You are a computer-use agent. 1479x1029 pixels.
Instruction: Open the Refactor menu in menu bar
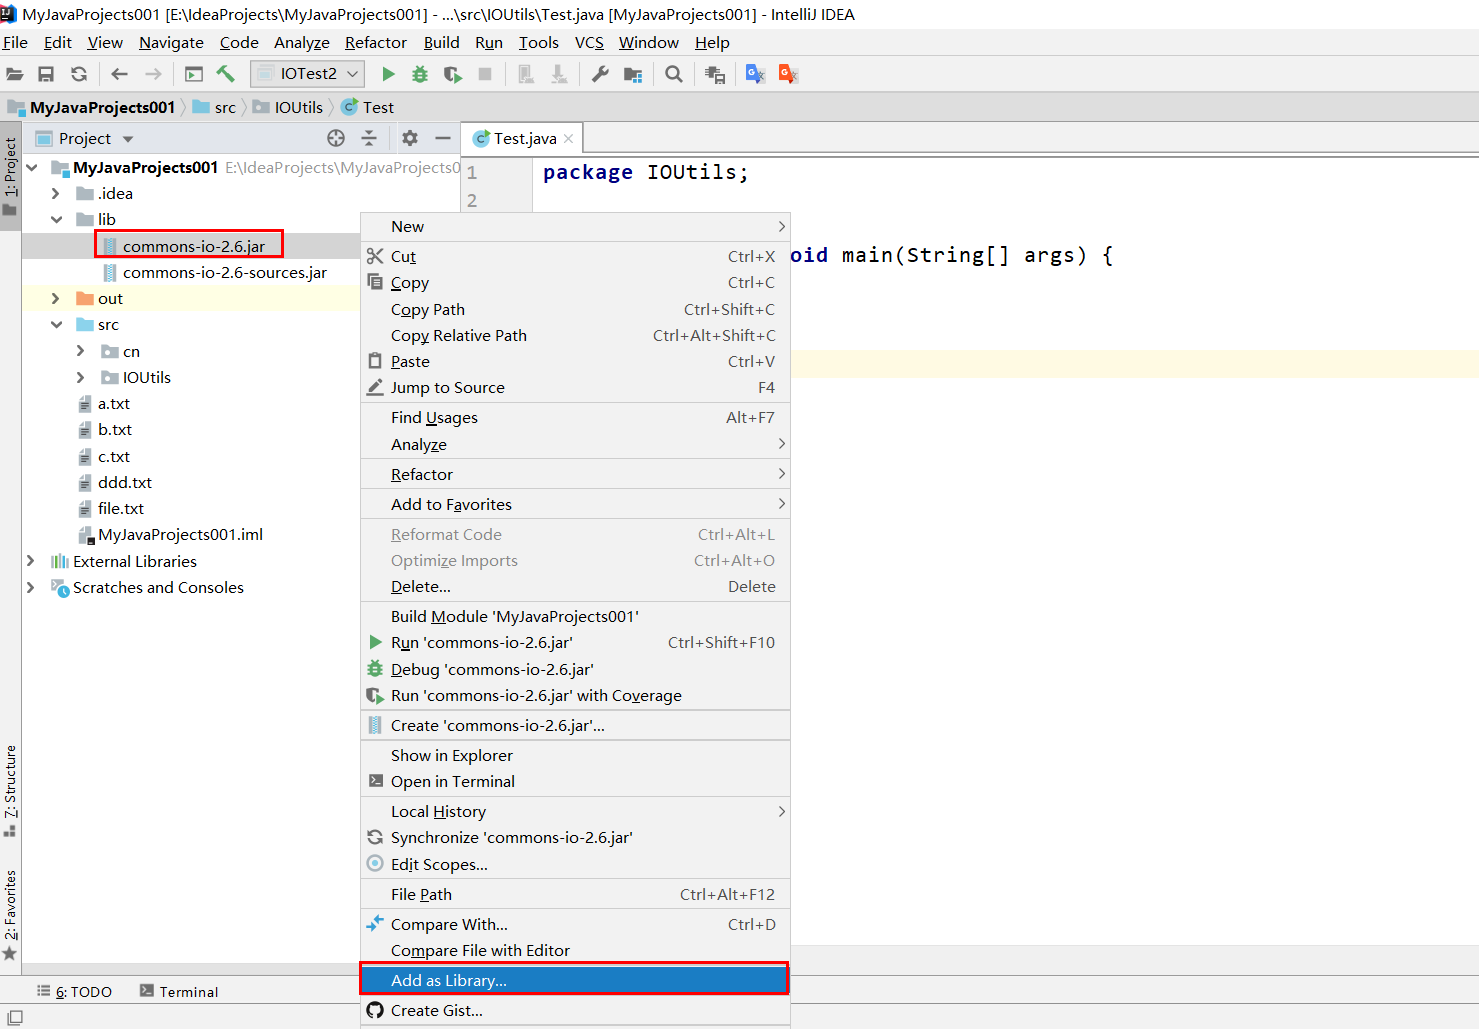tap(375, 42)
